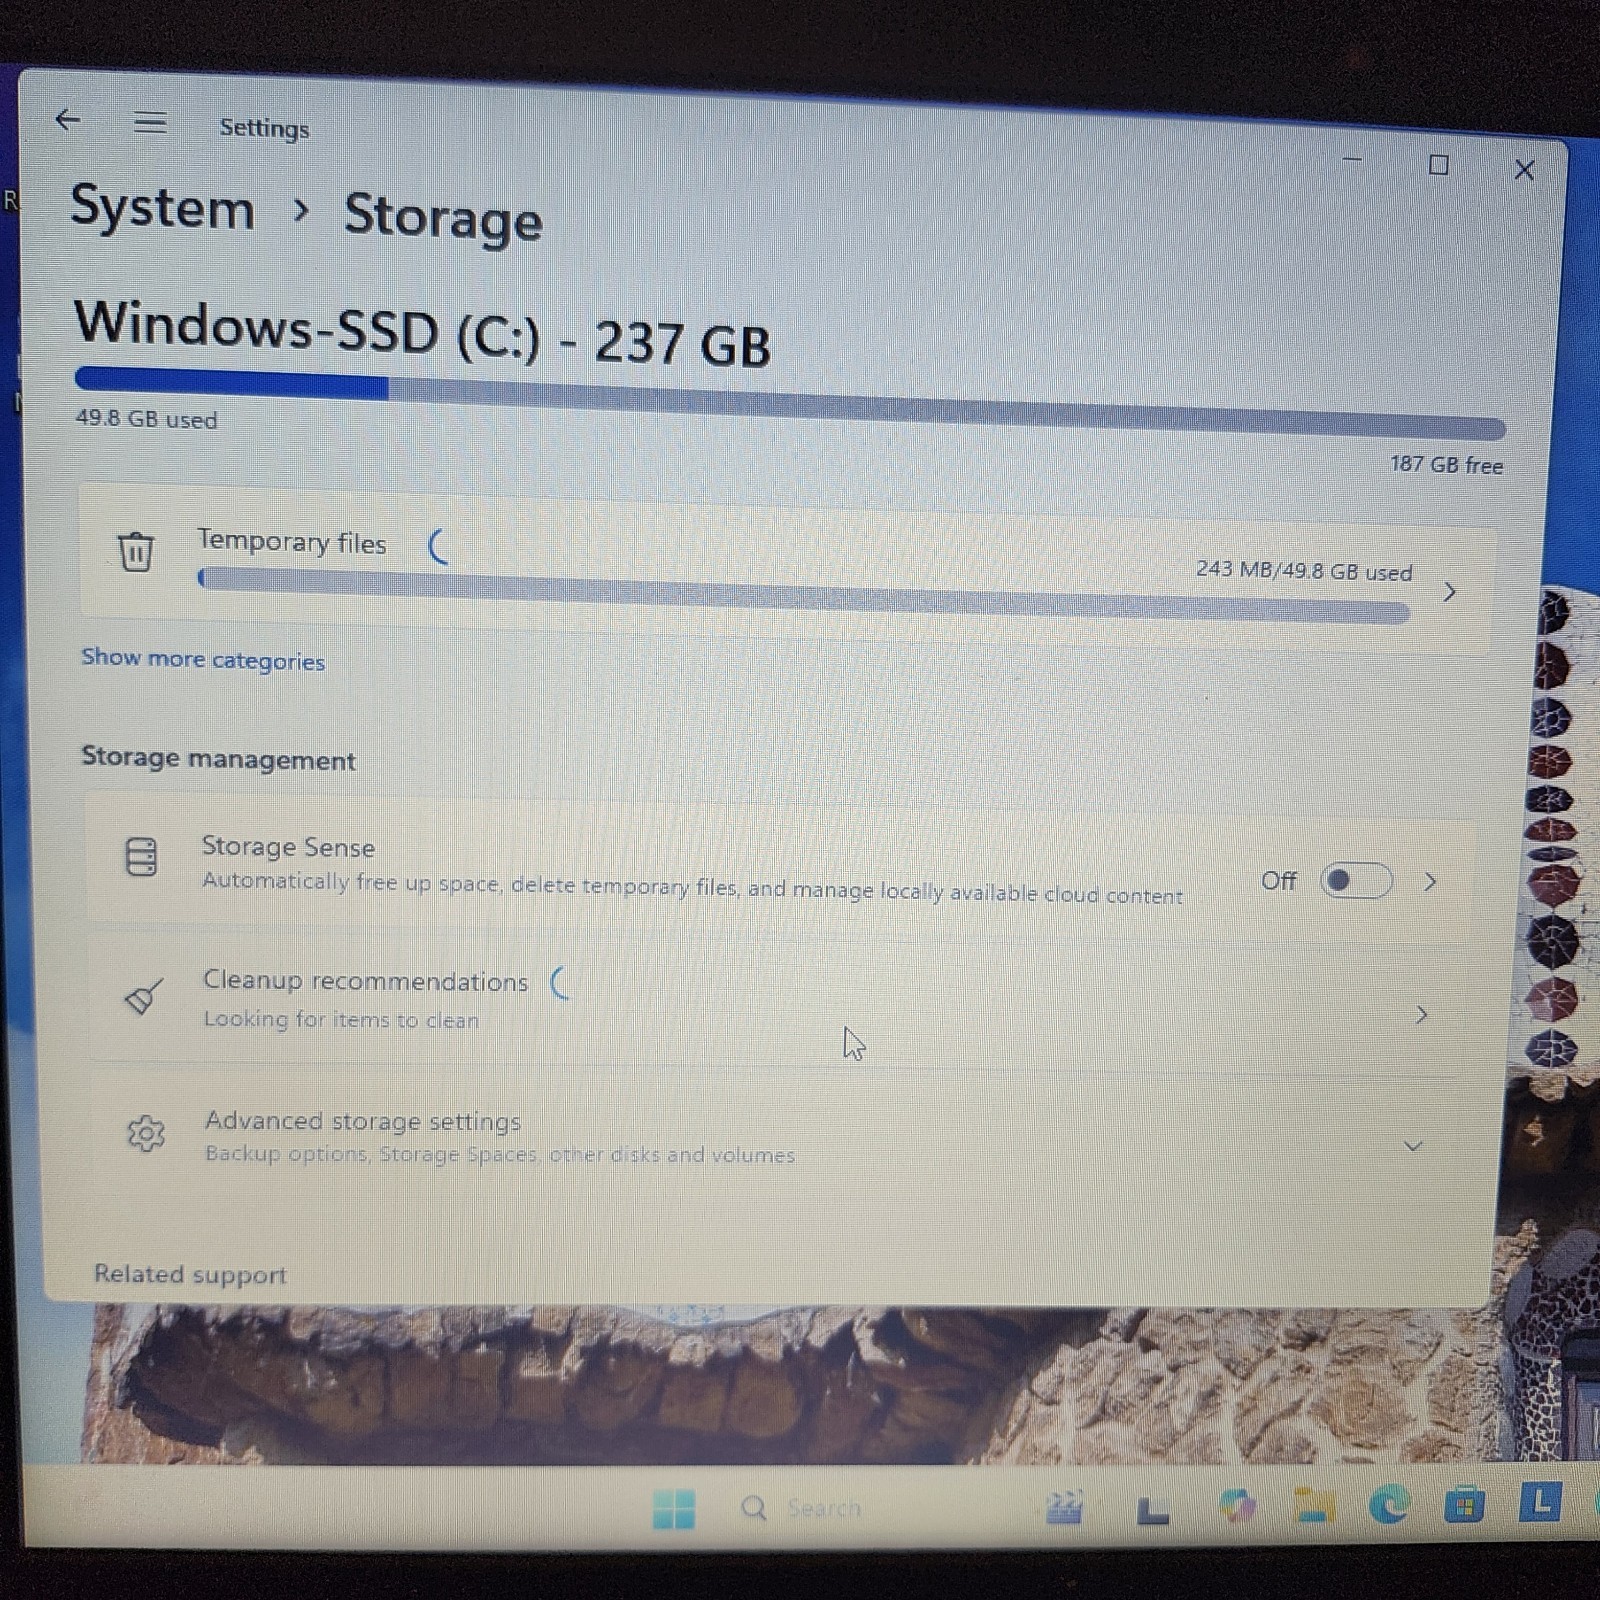
Task: Click the trash can icon for Temporary files
Action: [136, 551]
